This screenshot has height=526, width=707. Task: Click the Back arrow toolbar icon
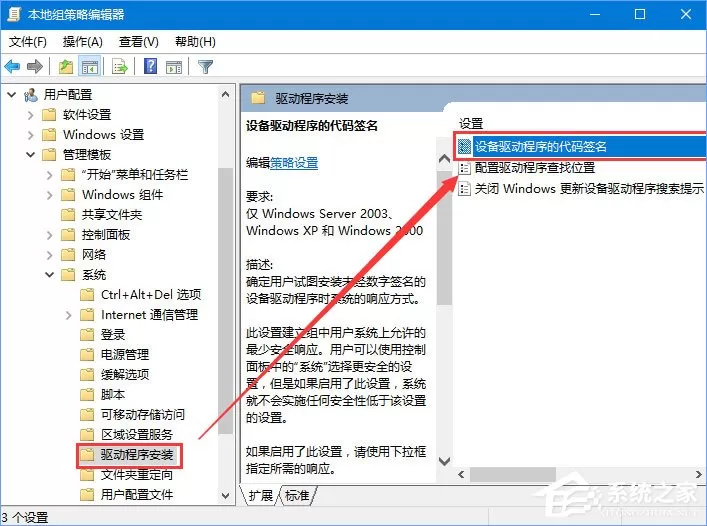click(x=12, y=67)
